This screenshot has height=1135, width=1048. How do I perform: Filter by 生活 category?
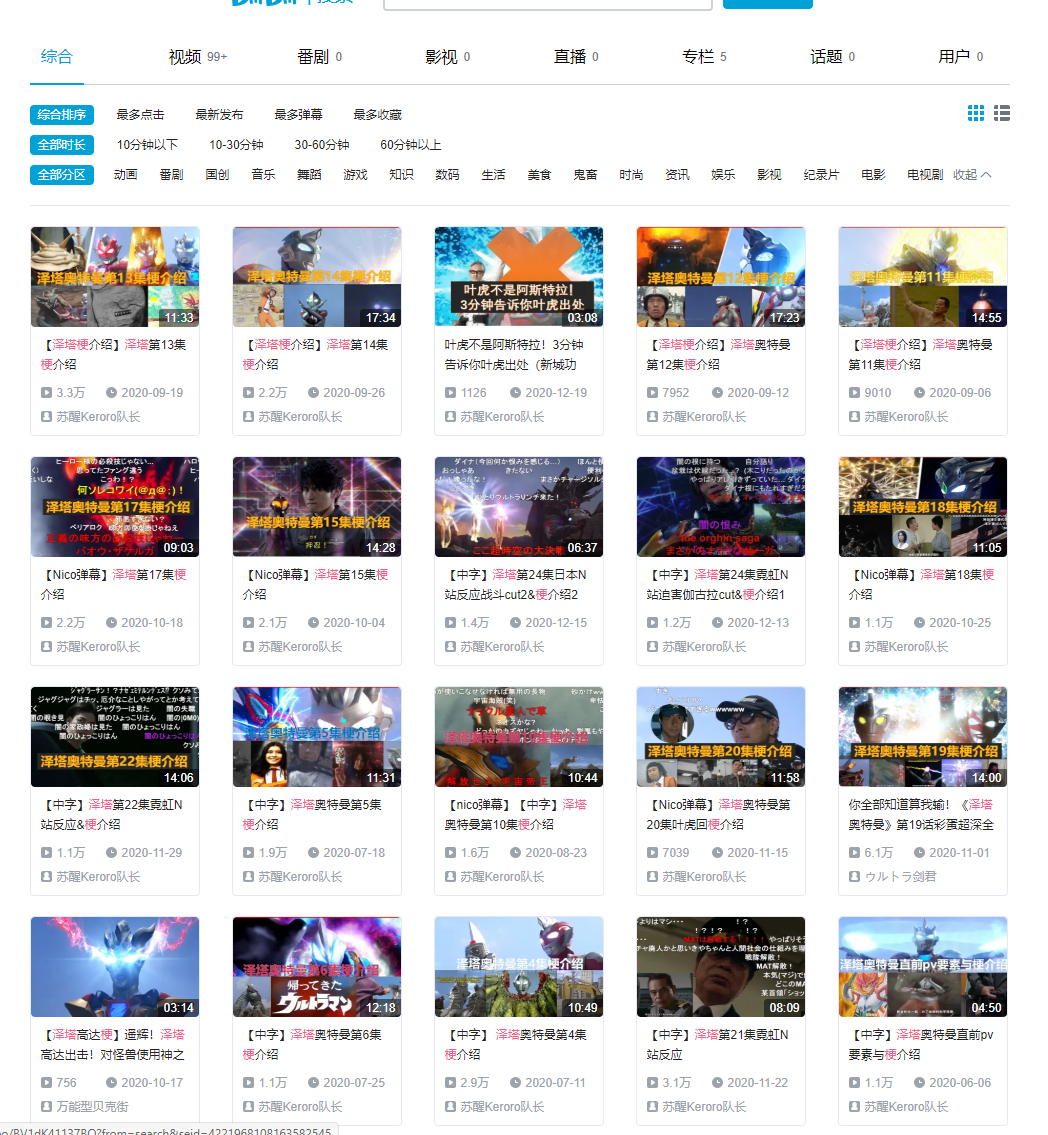[x=494, y=174]
